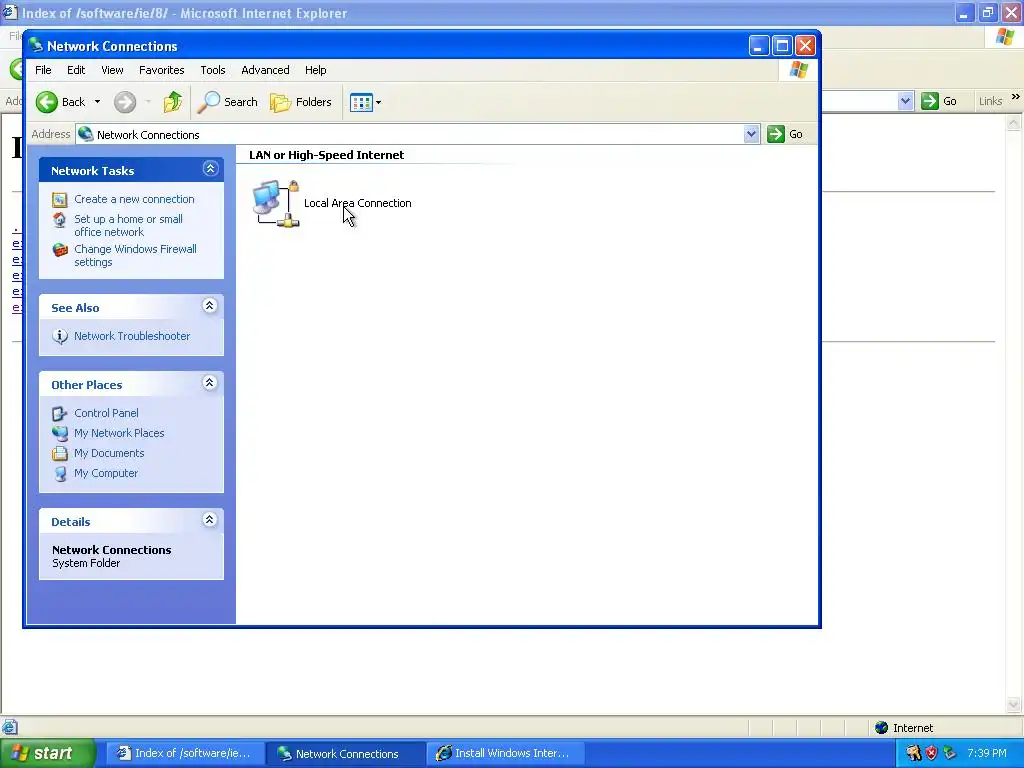Expand the Network Connections address dropdown

[x=751, y=135]
